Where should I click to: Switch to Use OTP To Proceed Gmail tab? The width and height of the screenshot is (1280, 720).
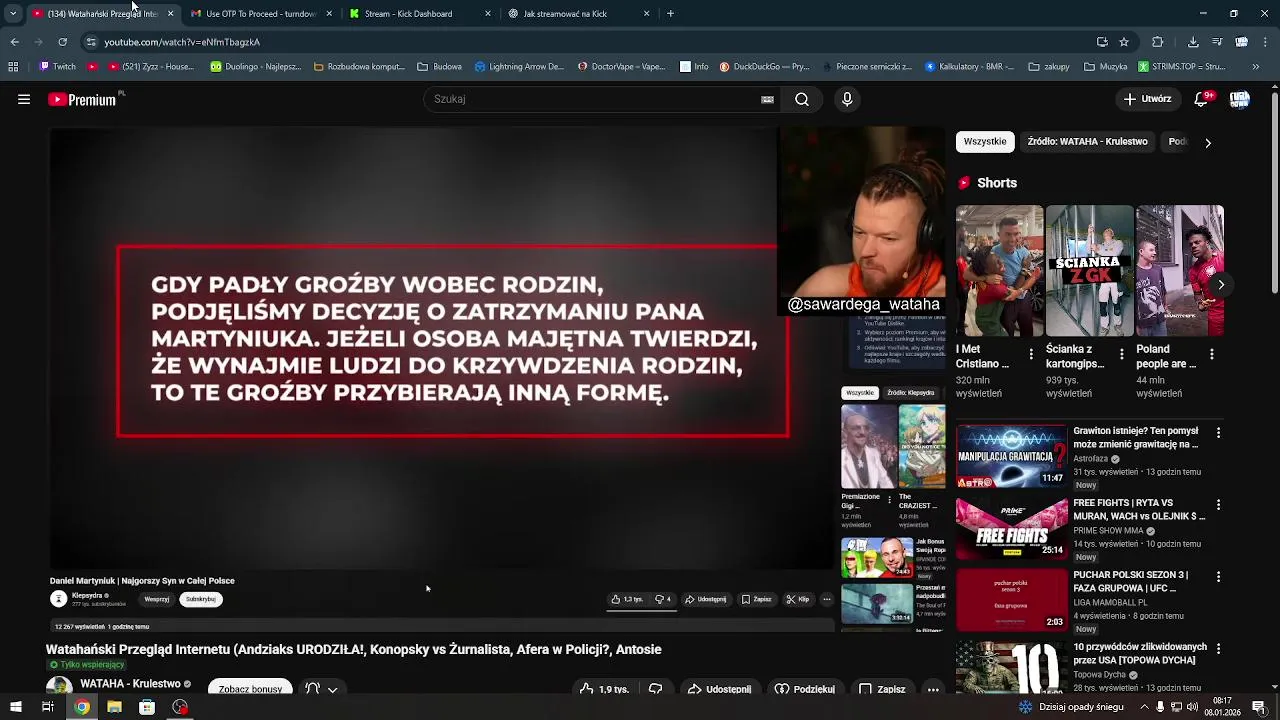pos(260,14)
